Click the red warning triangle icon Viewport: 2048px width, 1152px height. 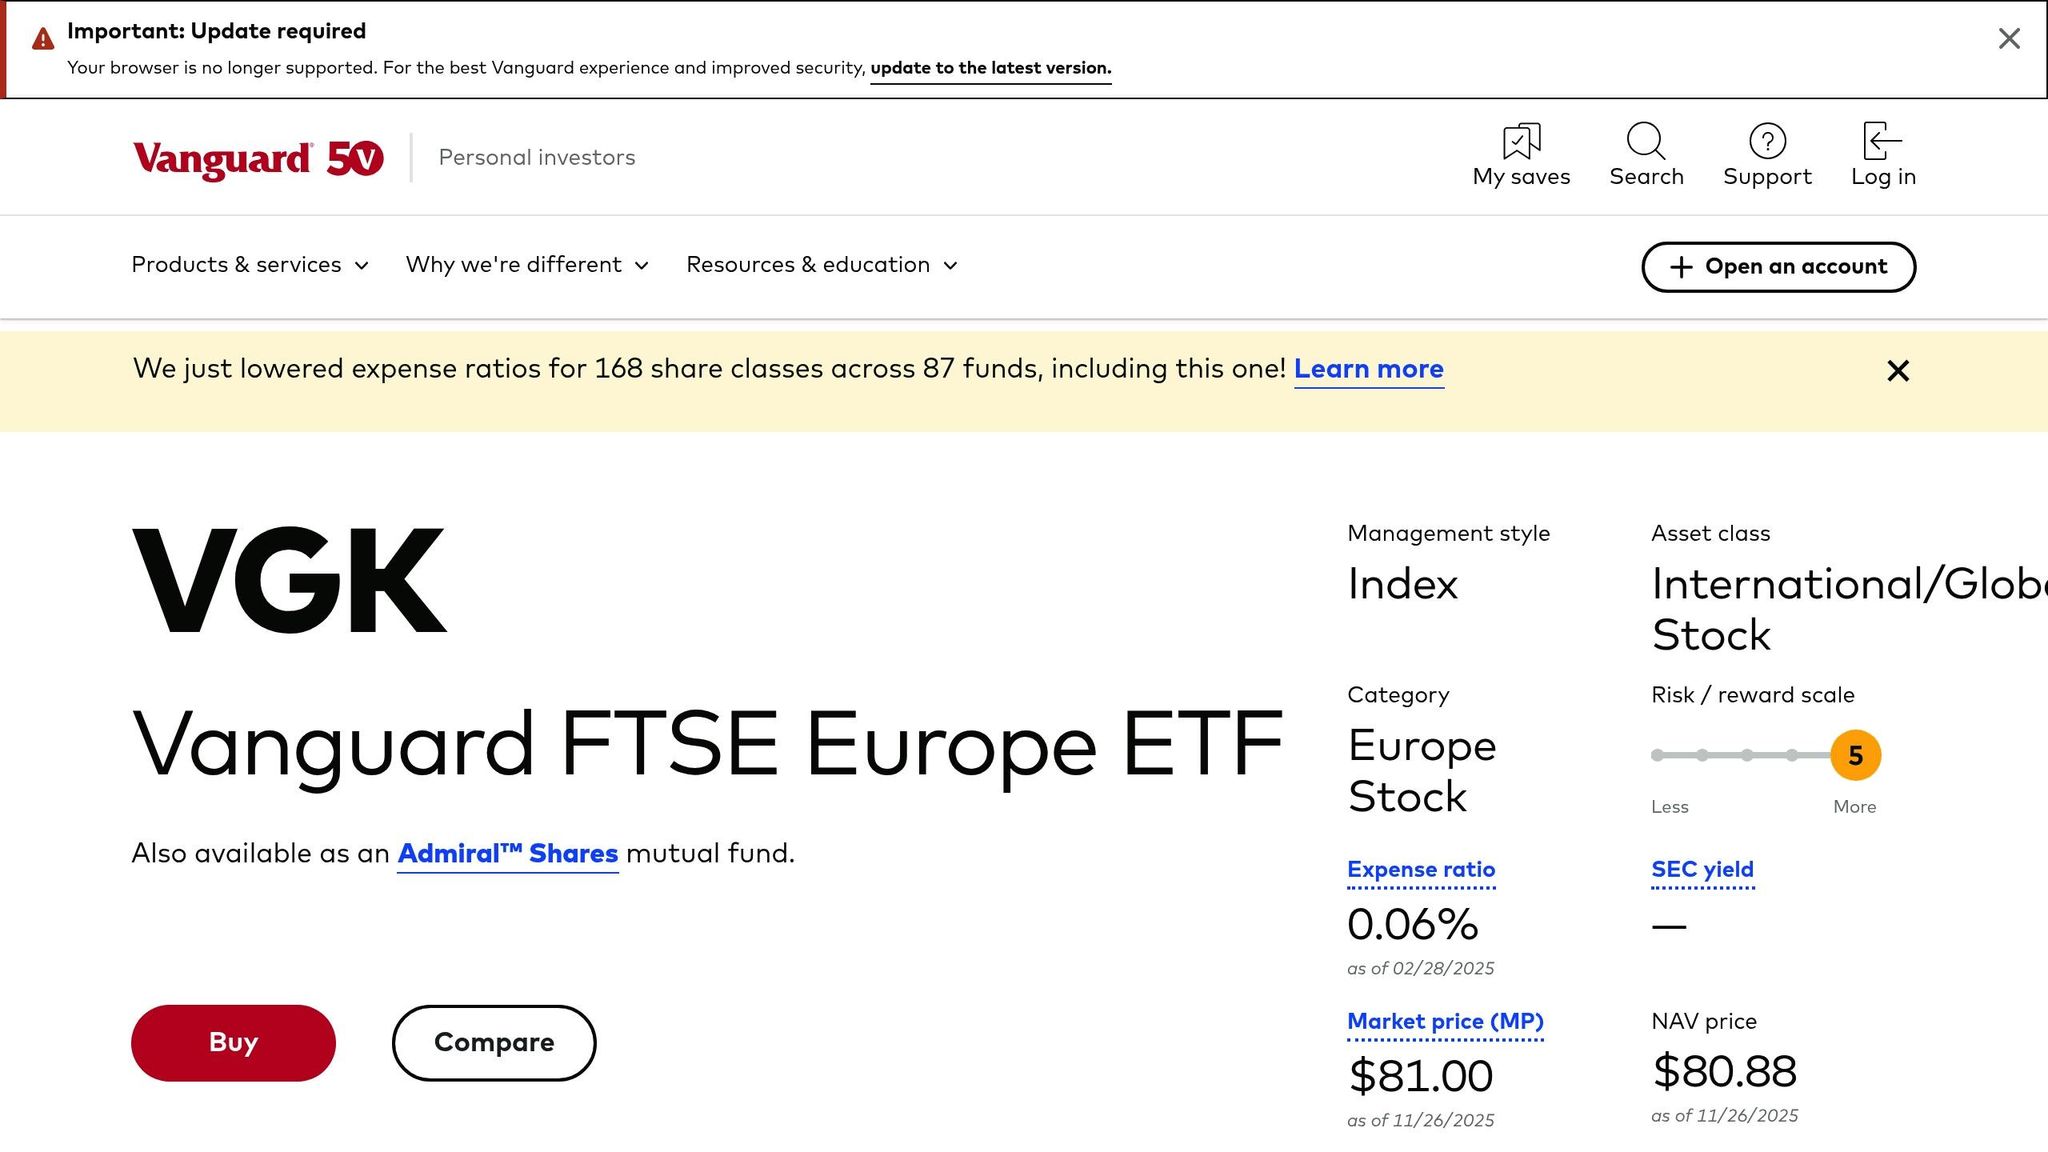[41, 36]
